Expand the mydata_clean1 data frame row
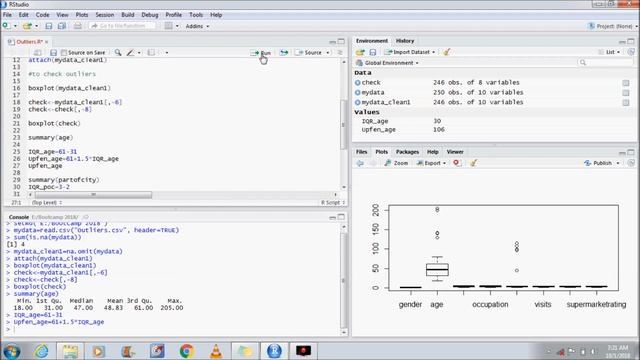Viewport: 640px width, 360px height. [358, 102]
